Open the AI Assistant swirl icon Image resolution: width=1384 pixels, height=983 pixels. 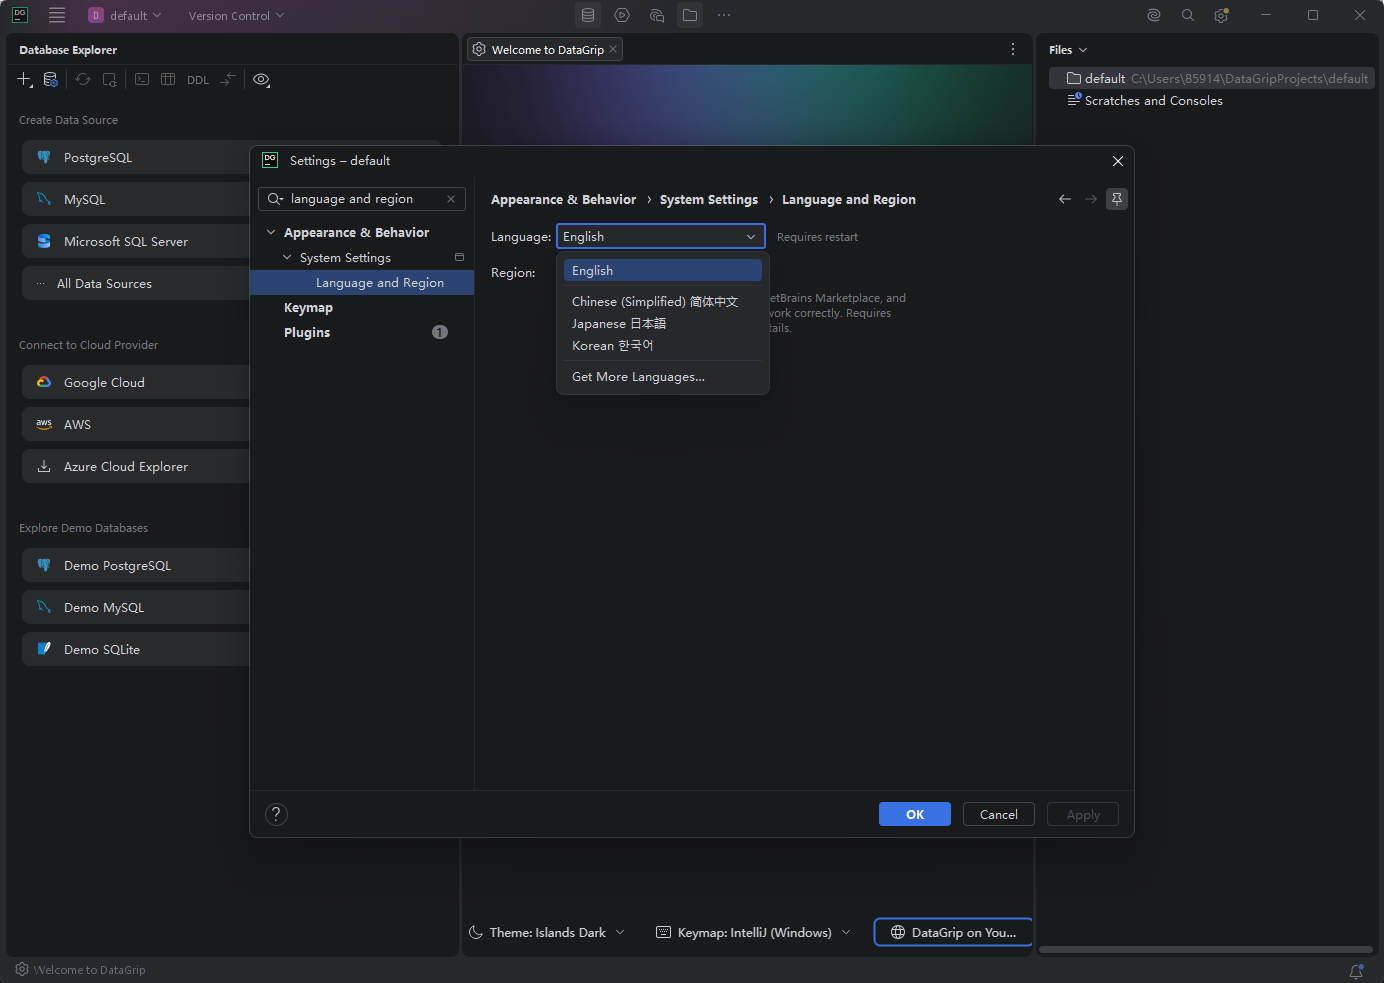tap(1154, 15)
